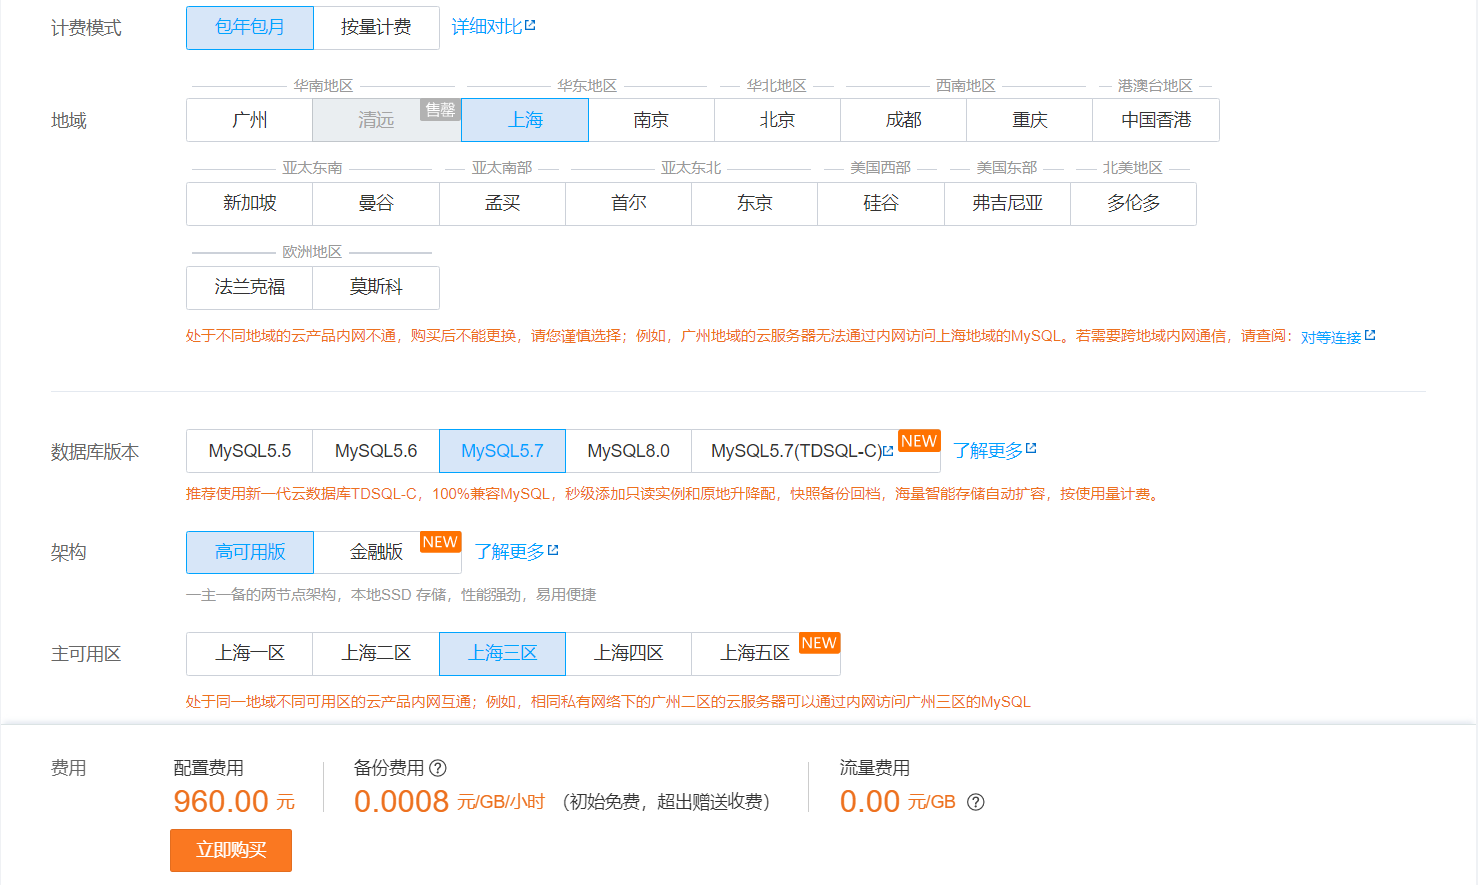1478x885 pixels.
Task: Open 对等连接 peering link
Action: click(1338, 337)
